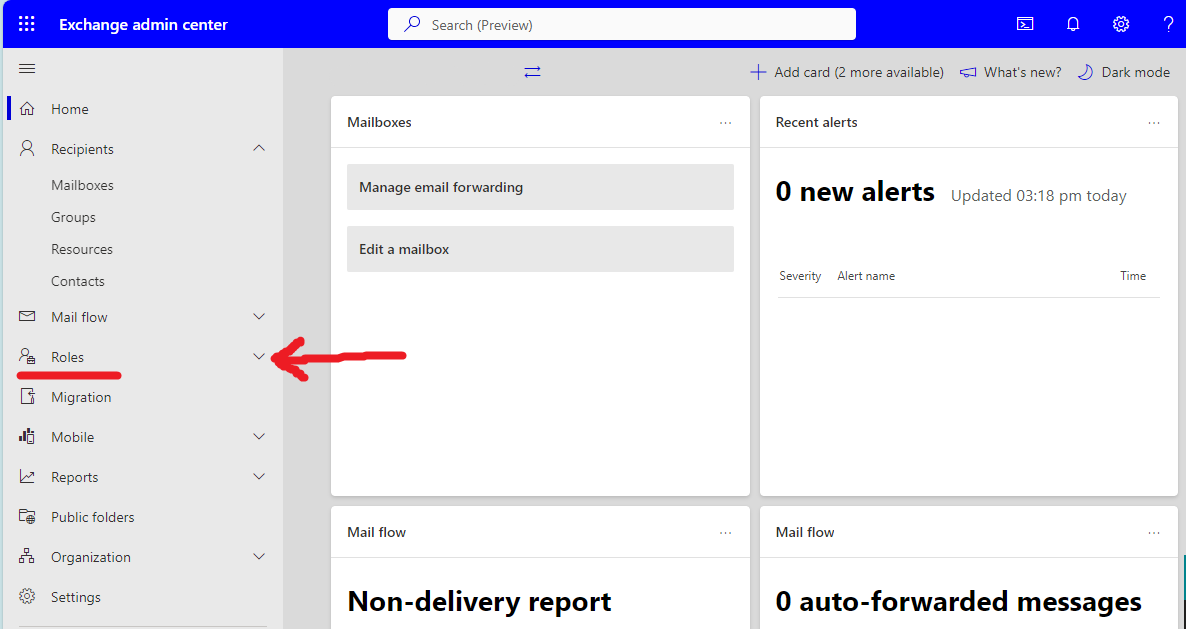Click the 0 new alerts heading

tap(855, 192)
